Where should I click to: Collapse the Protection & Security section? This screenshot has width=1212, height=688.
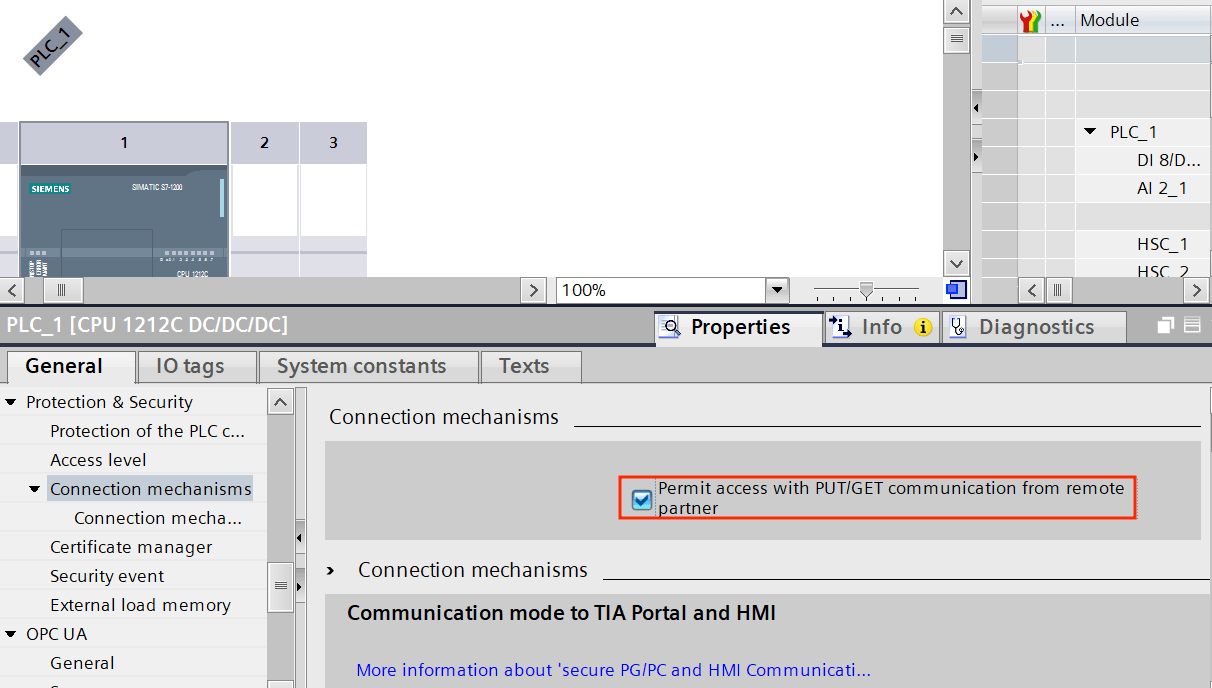(10, 401)
